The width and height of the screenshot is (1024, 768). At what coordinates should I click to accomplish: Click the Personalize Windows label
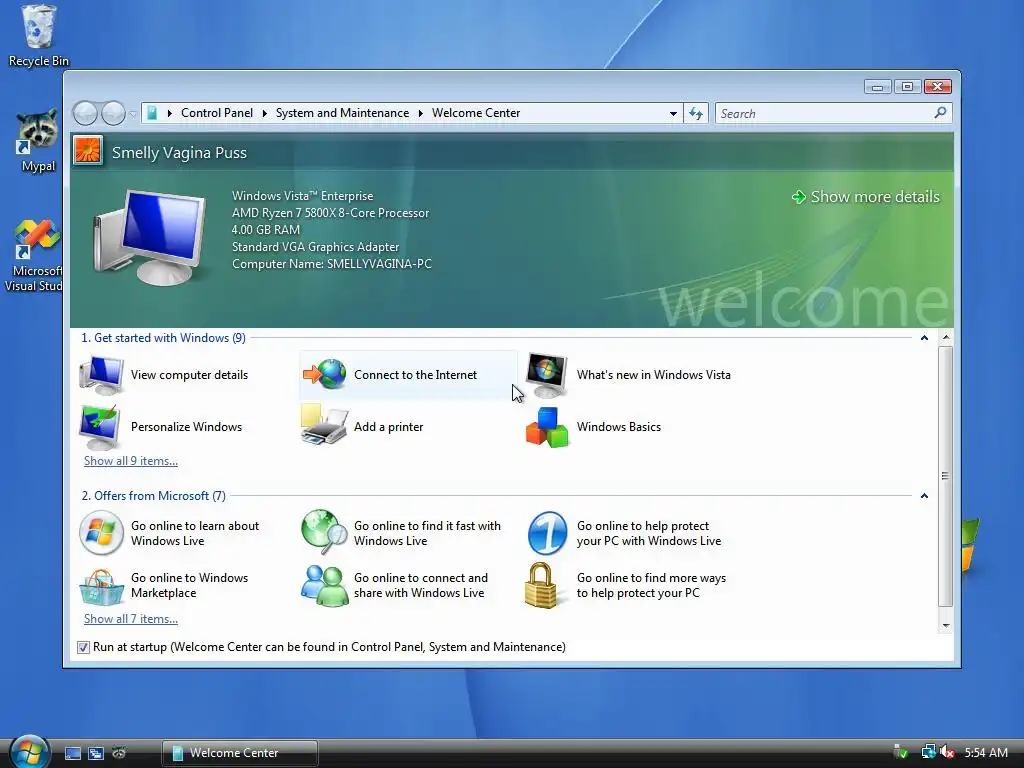[186, 427]
